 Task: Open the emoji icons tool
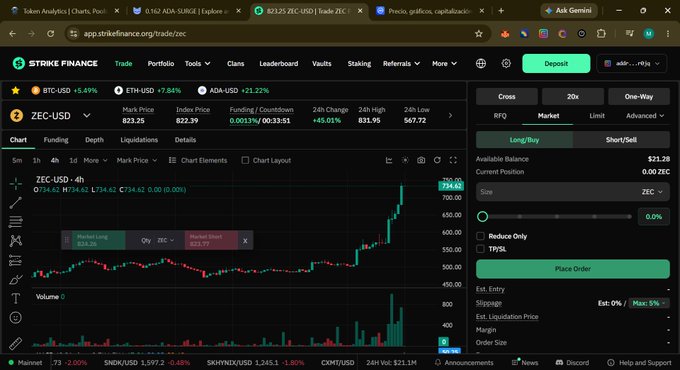coord(16,318)
